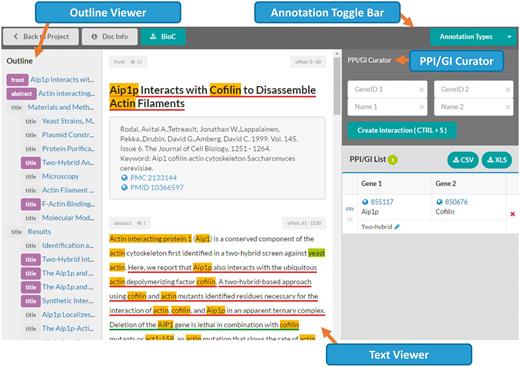520x367 pixels.
Task: Click the Gene 1 column header
Action: pos(371,184)
